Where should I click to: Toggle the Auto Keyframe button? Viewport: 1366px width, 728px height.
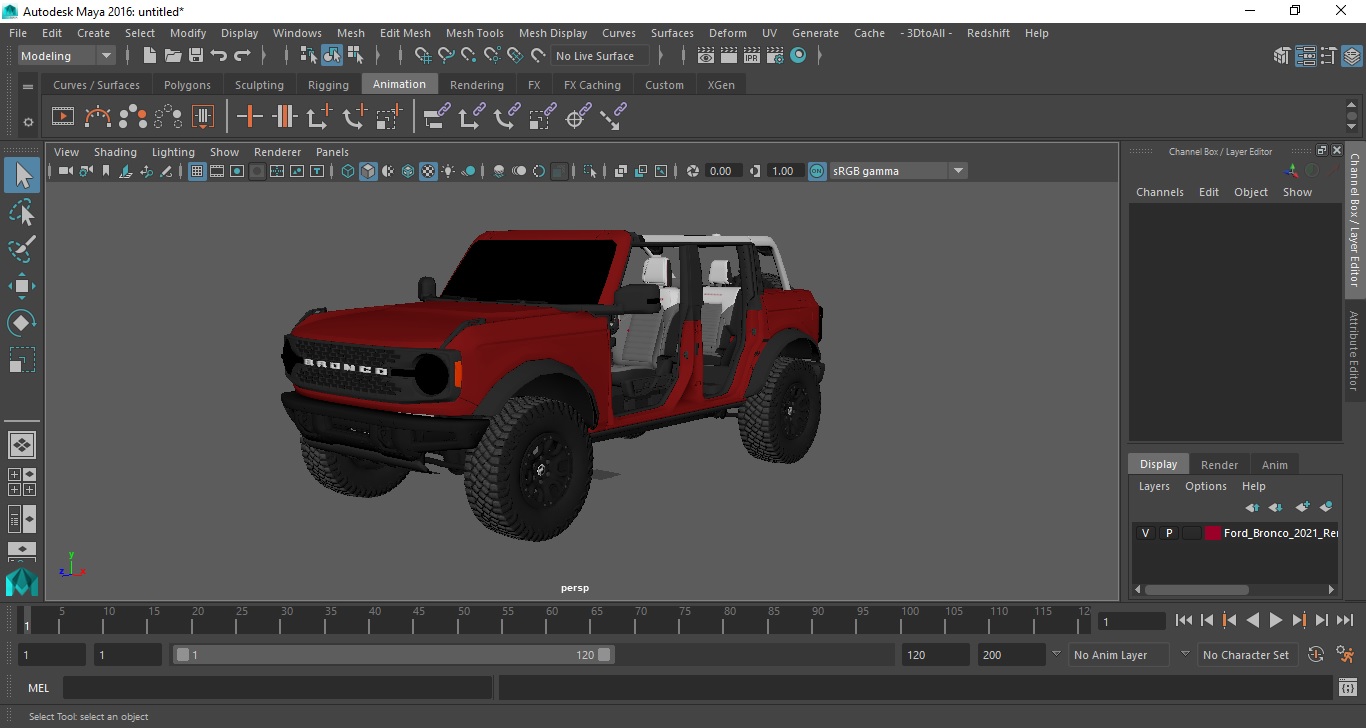click(1316, 655)
